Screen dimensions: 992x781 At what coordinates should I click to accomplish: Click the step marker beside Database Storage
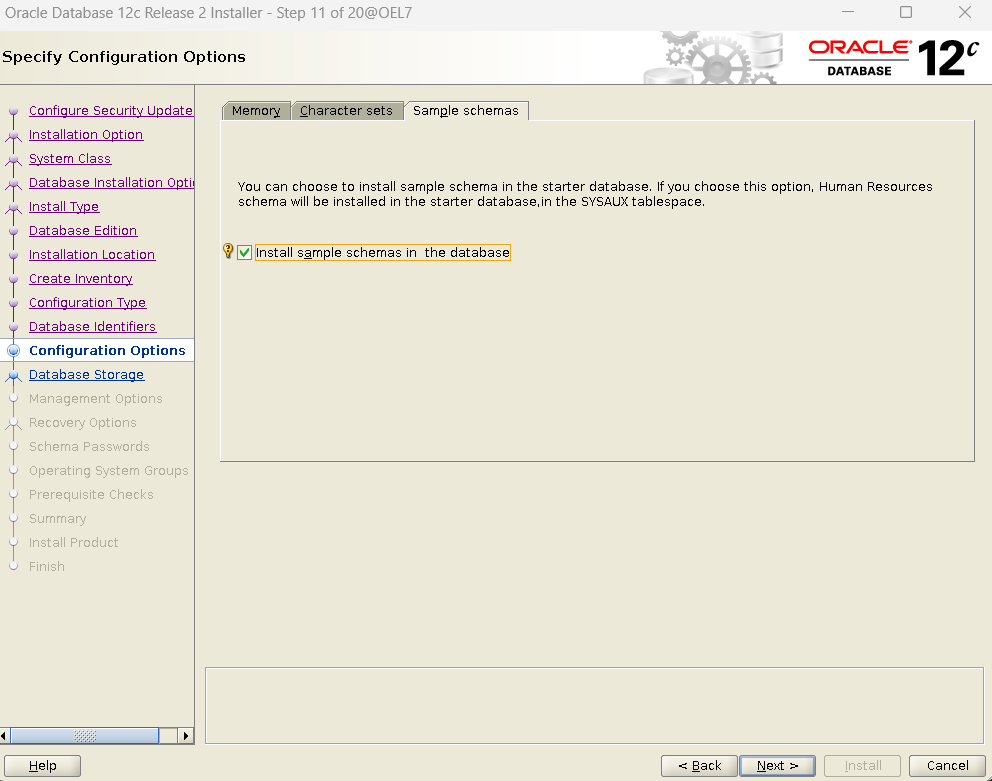point(13,375)
